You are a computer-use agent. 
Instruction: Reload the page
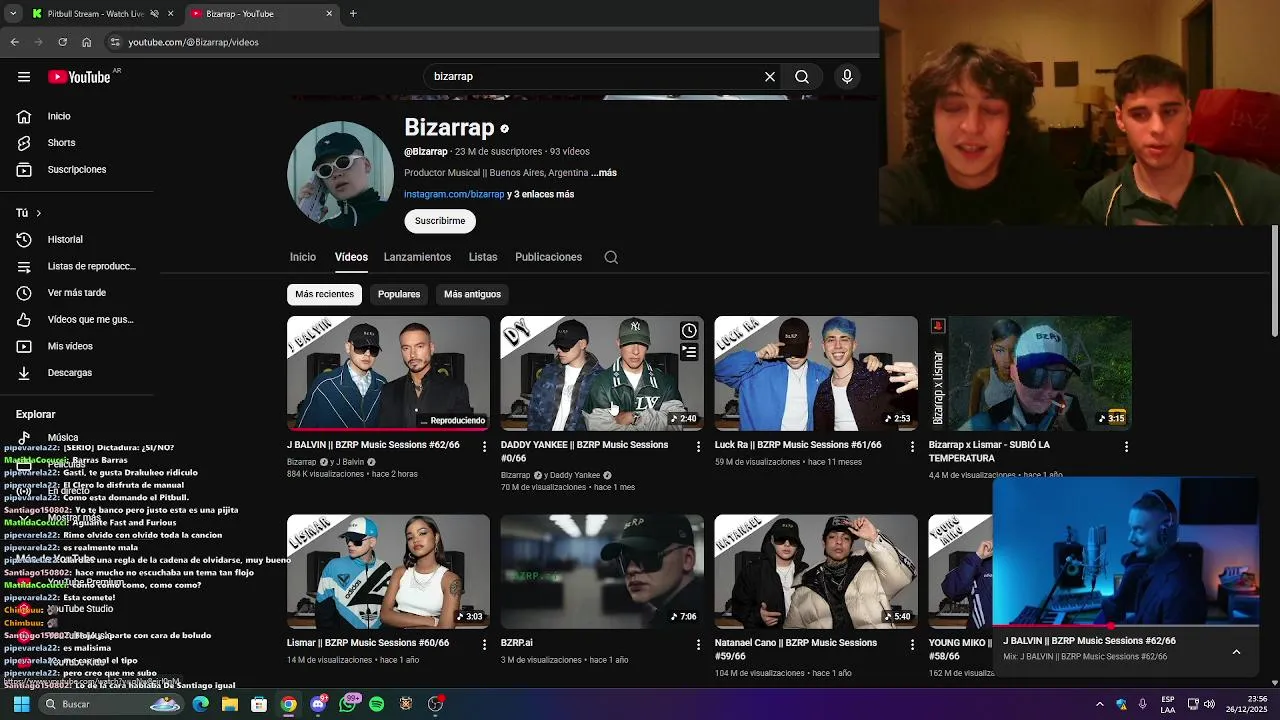(x=62, y=42)
